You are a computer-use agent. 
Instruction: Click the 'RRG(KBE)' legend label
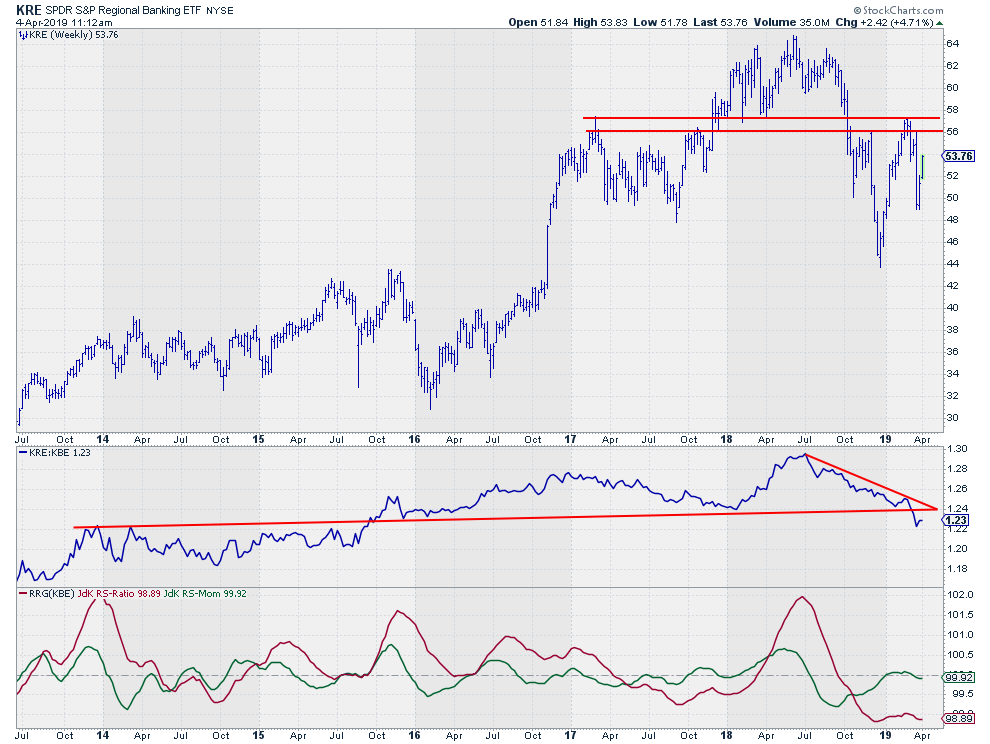pyautogui.click(x=52, y=594)
